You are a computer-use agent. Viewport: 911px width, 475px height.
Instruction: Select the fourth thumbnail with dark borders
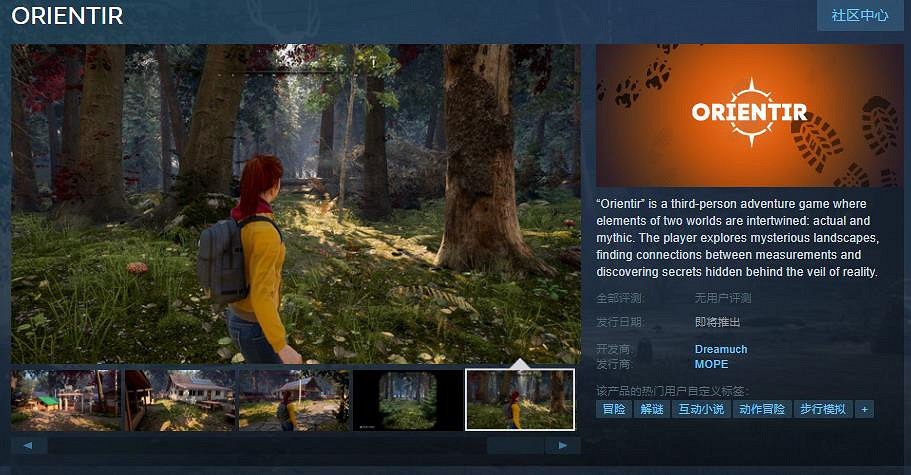pos(408,400)
